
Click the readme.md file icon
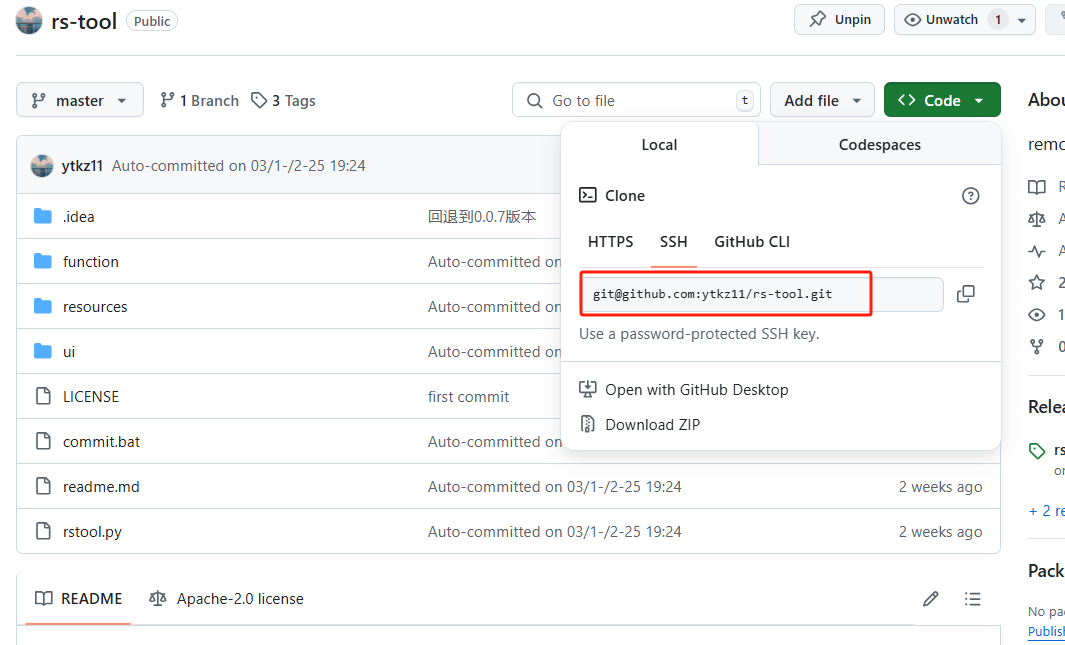(43, 487)
